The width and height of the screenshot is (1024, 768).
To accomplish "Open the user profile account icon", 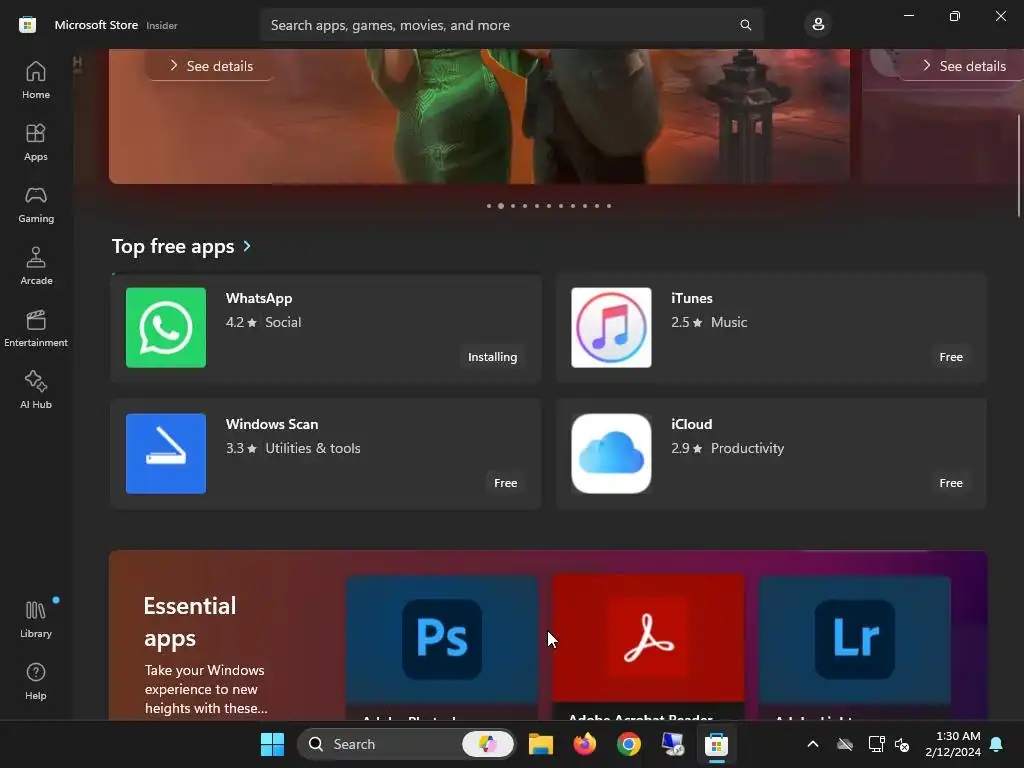I will point(818,25).
